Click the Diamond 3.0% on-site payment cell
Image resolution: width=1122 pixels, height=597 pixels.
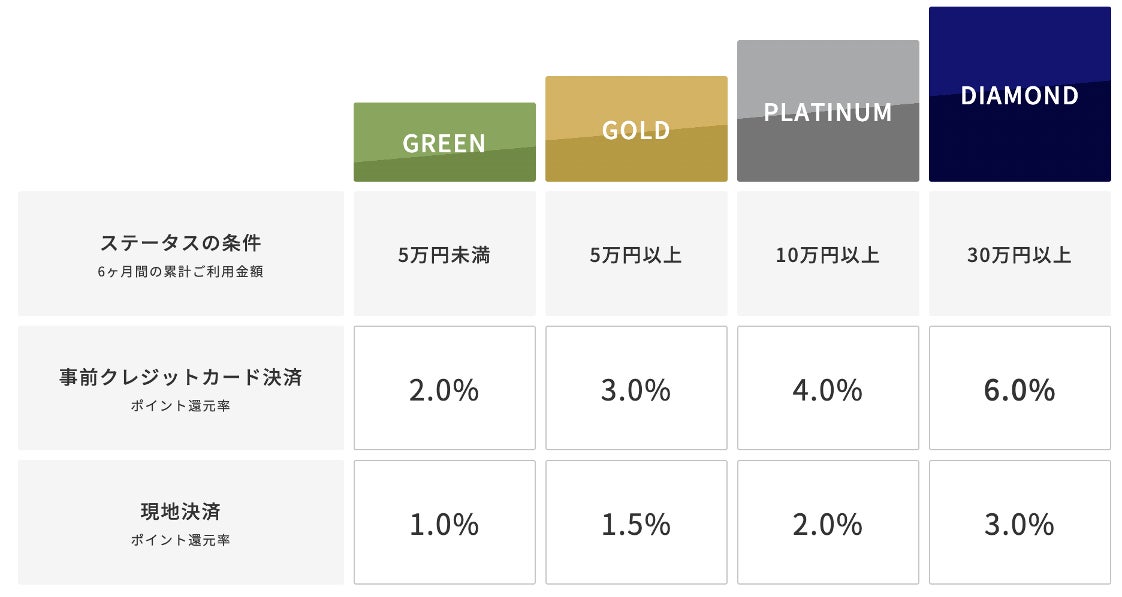coord(1019,523)
